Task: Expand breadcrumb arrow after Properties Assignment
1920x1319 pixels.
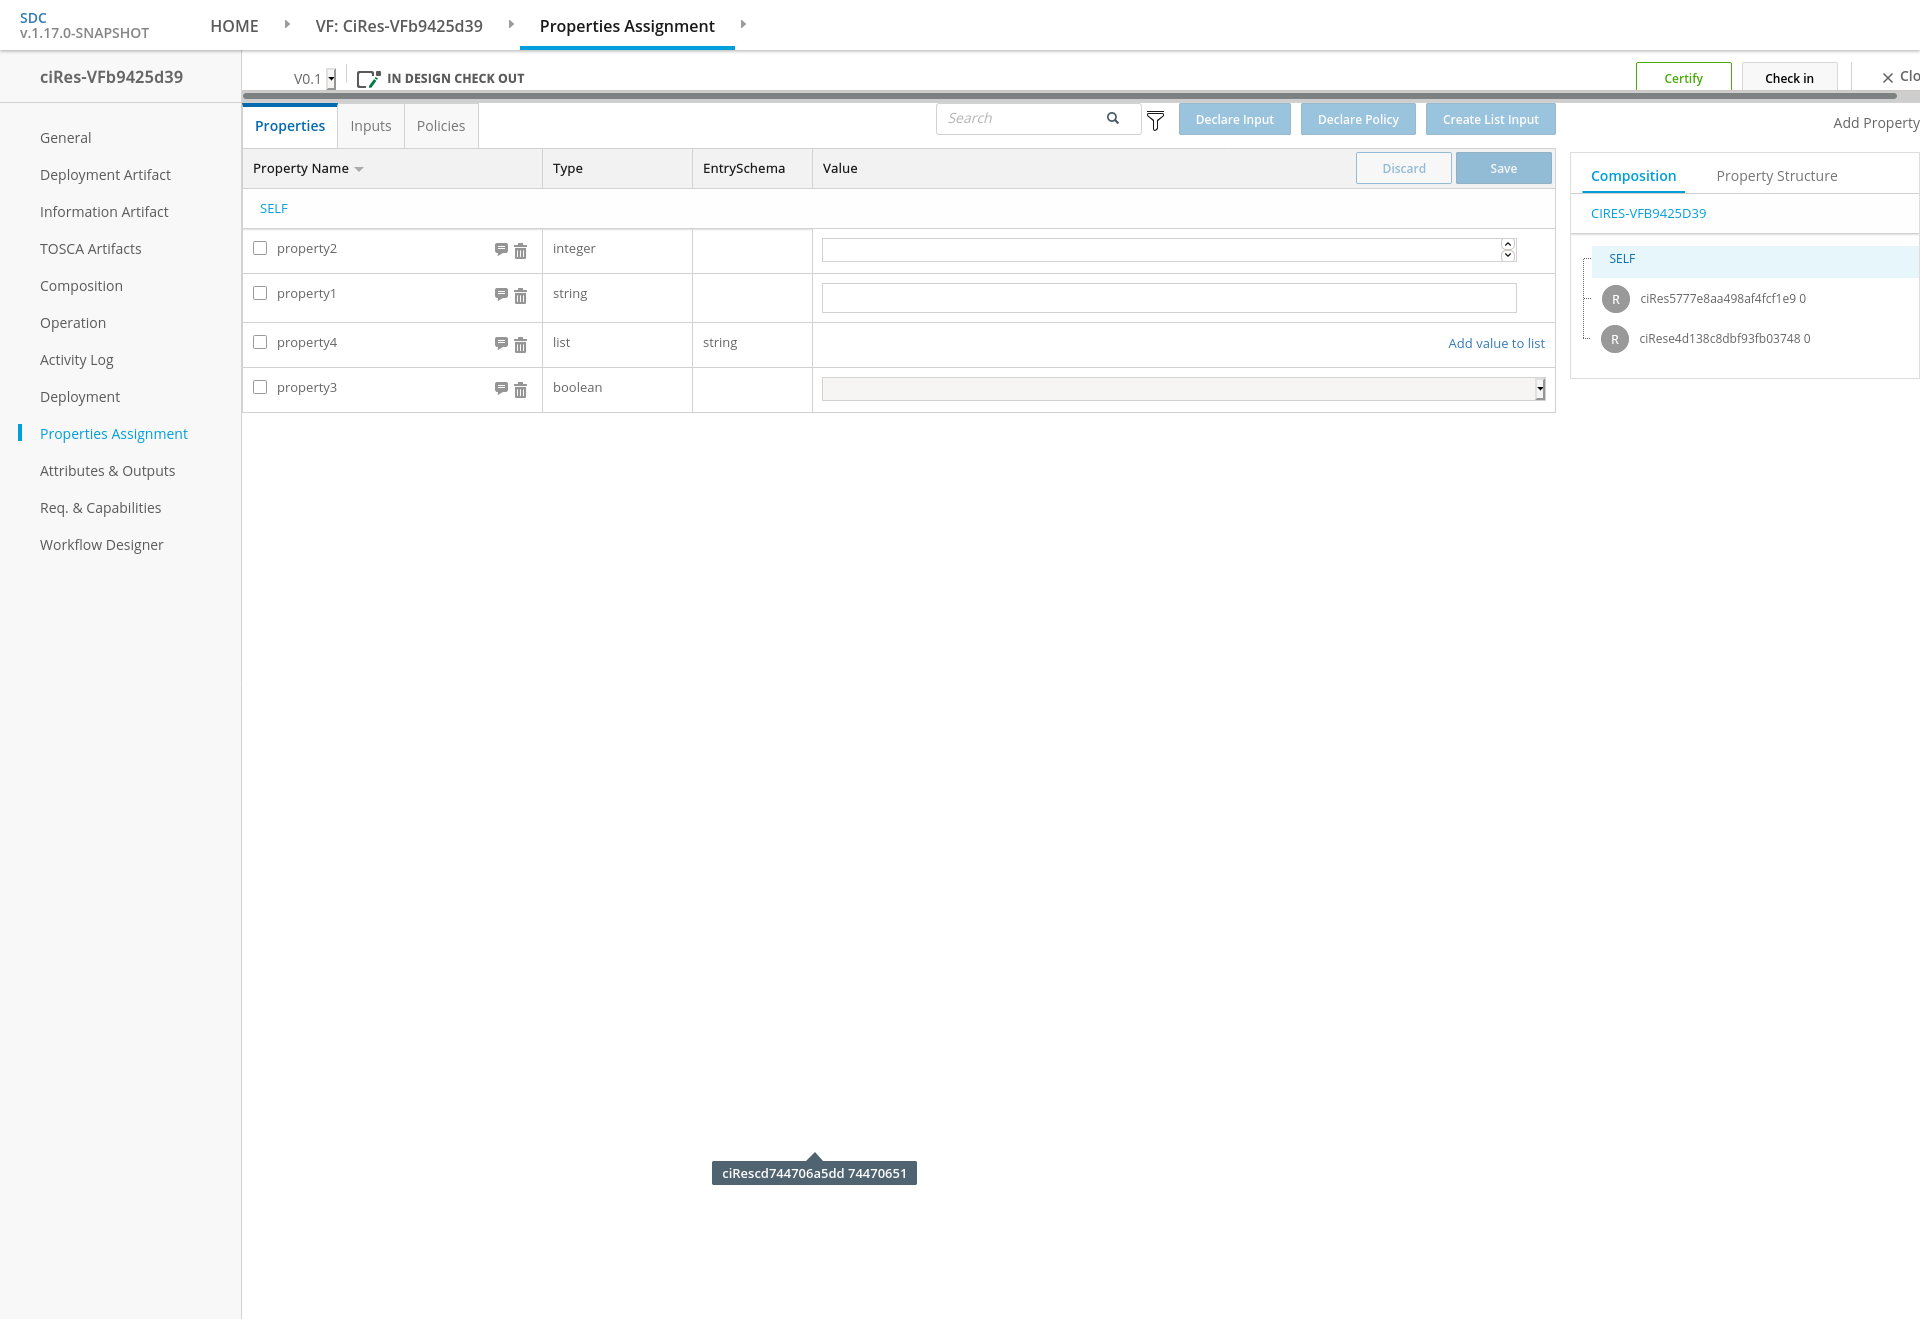Action: tap(743, 24)
